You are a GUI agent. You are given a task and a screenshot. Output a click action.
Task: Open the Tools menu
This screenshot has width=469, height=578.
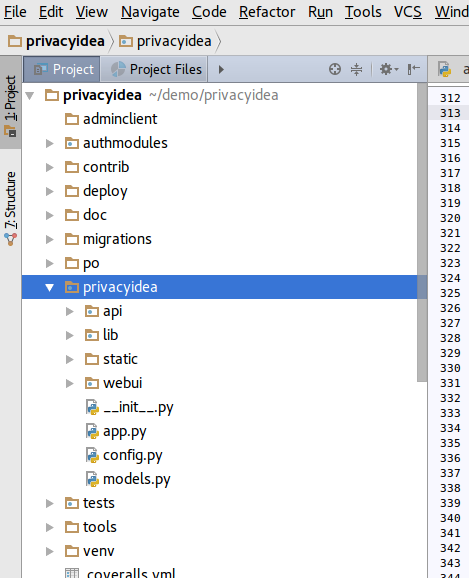pyautogui.click(x=363, y=12)
